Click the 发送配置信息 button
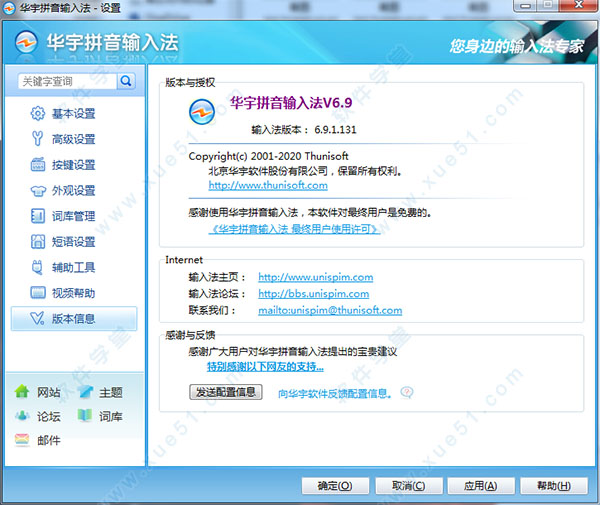 (226, 392)
